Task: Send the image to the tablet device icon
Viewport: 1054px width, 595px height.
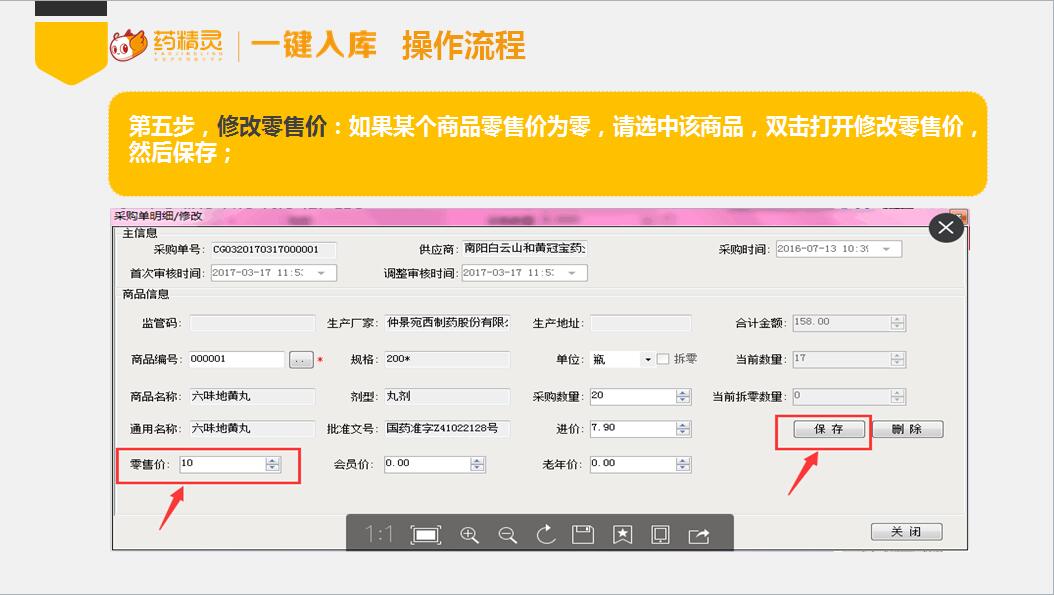Action: [660, 535]
